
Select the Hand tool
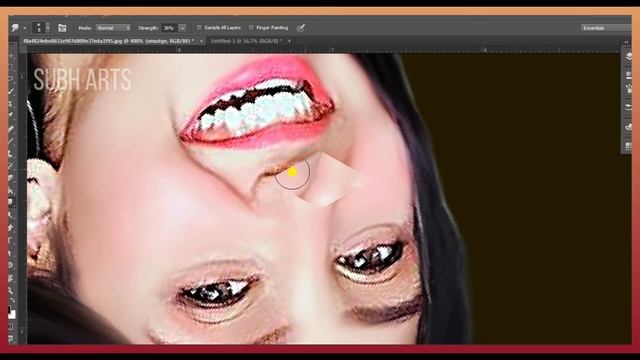12,278
